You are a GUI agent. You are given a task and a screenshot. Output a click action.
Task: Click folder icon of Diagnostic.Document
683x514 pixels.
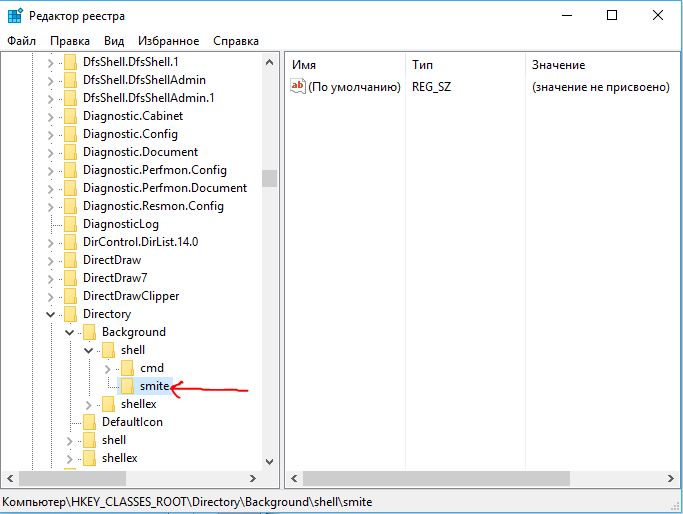click(71, 152)
